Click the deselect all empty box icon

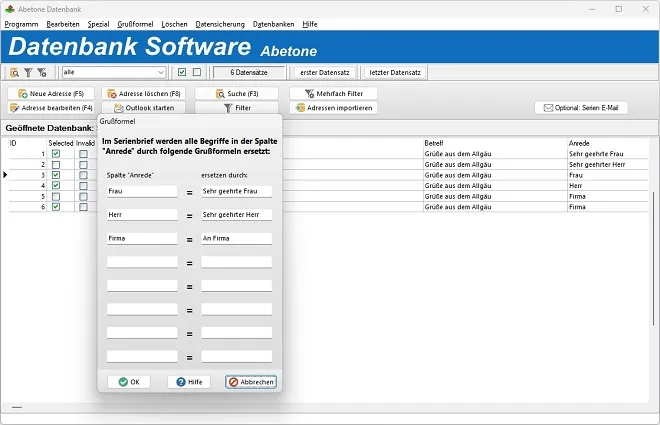pyautogui.click(x=197, y=72)
